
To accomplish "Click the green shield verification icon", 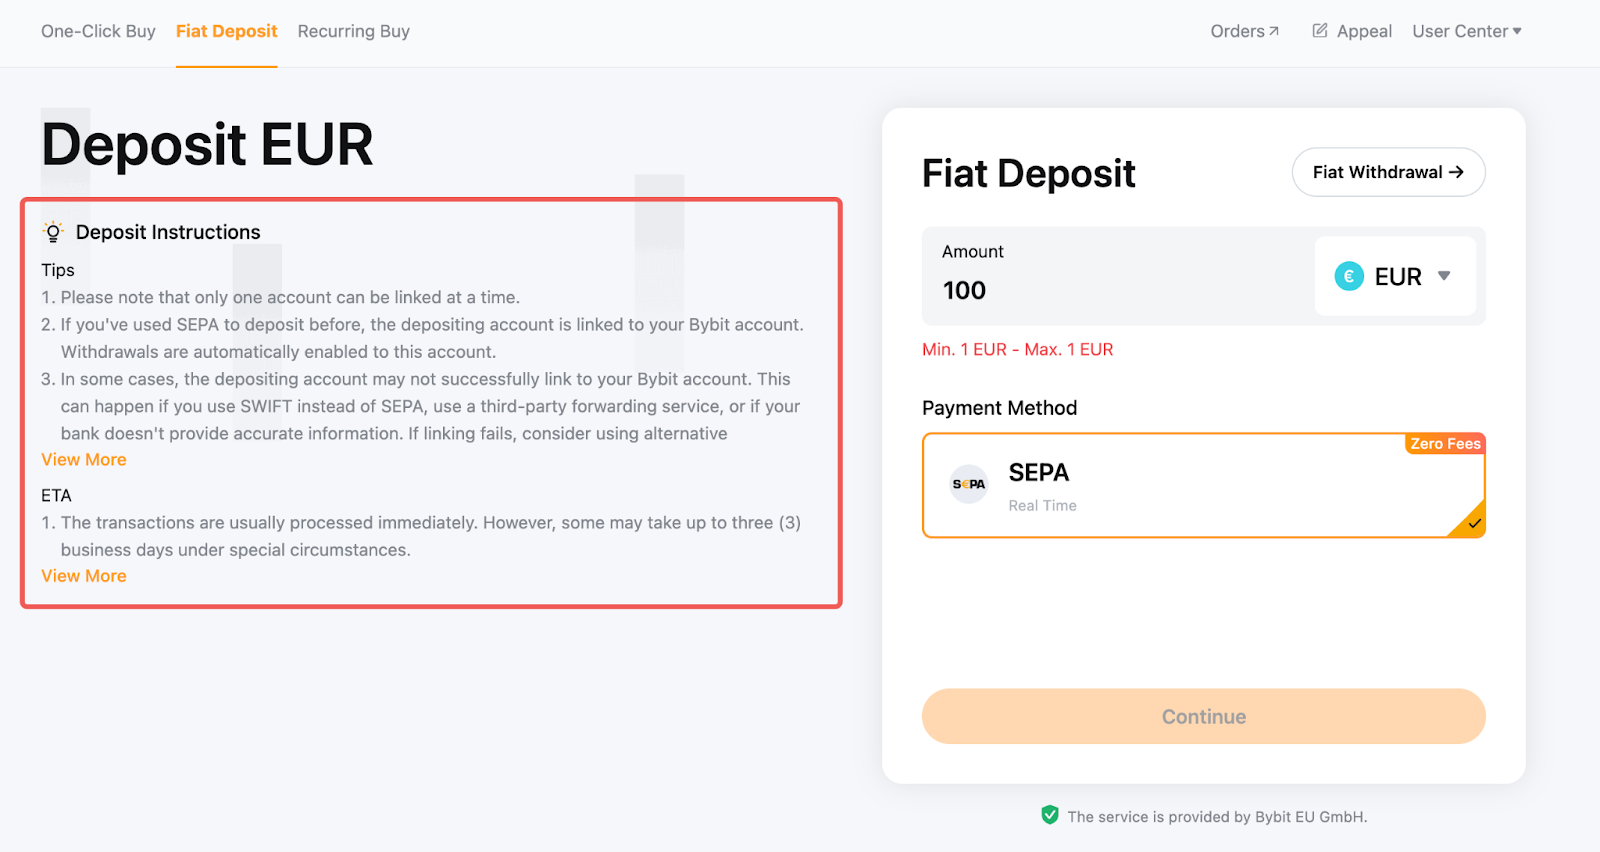I will pyautogui.click(x=1050, y=815).
